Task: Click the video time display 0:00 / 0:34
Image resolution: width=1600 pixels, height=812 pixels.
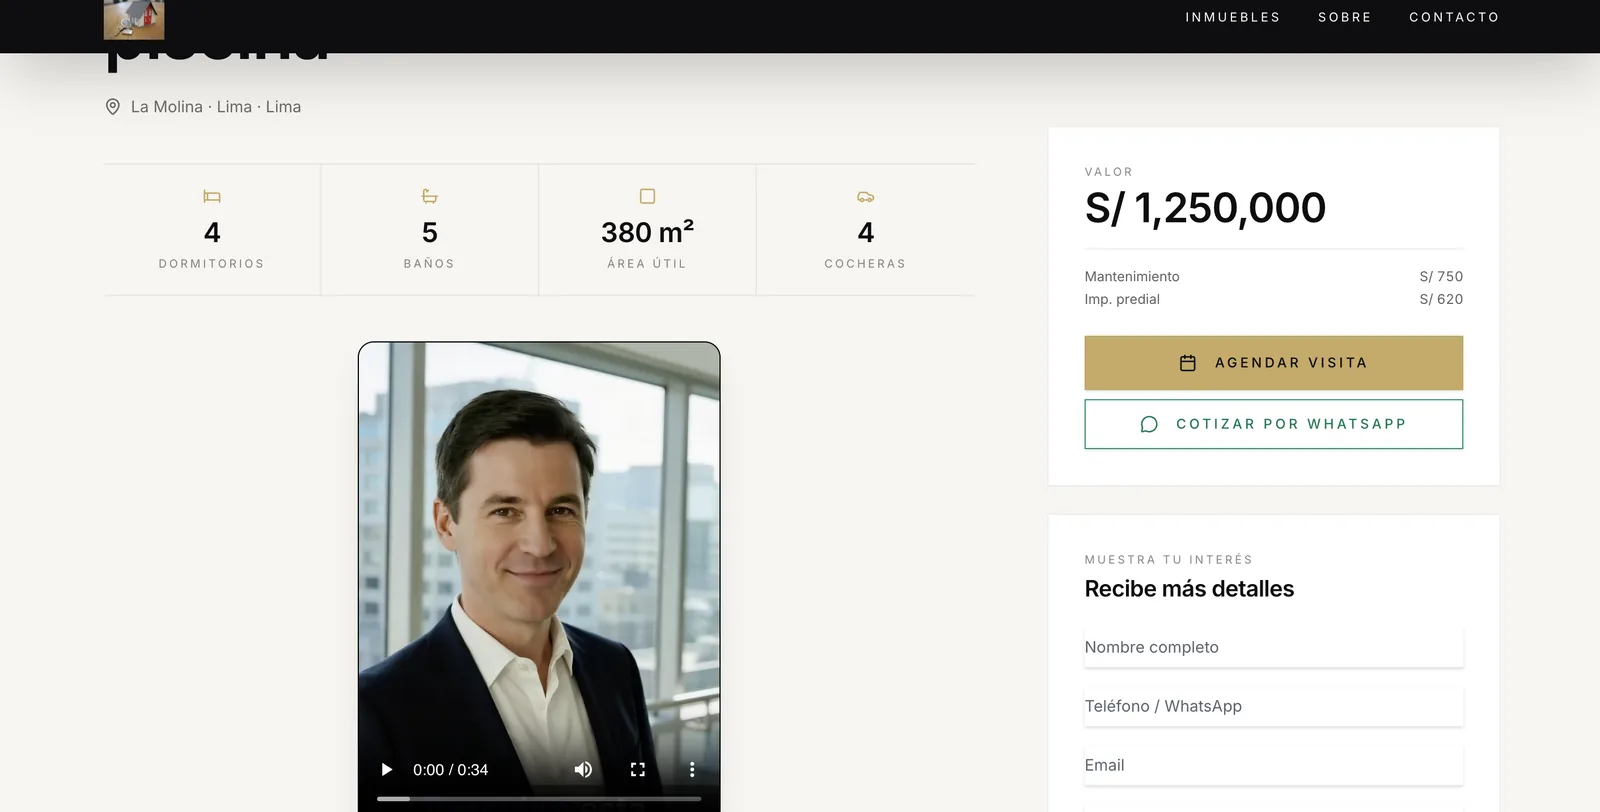Action: click(451, 770)
